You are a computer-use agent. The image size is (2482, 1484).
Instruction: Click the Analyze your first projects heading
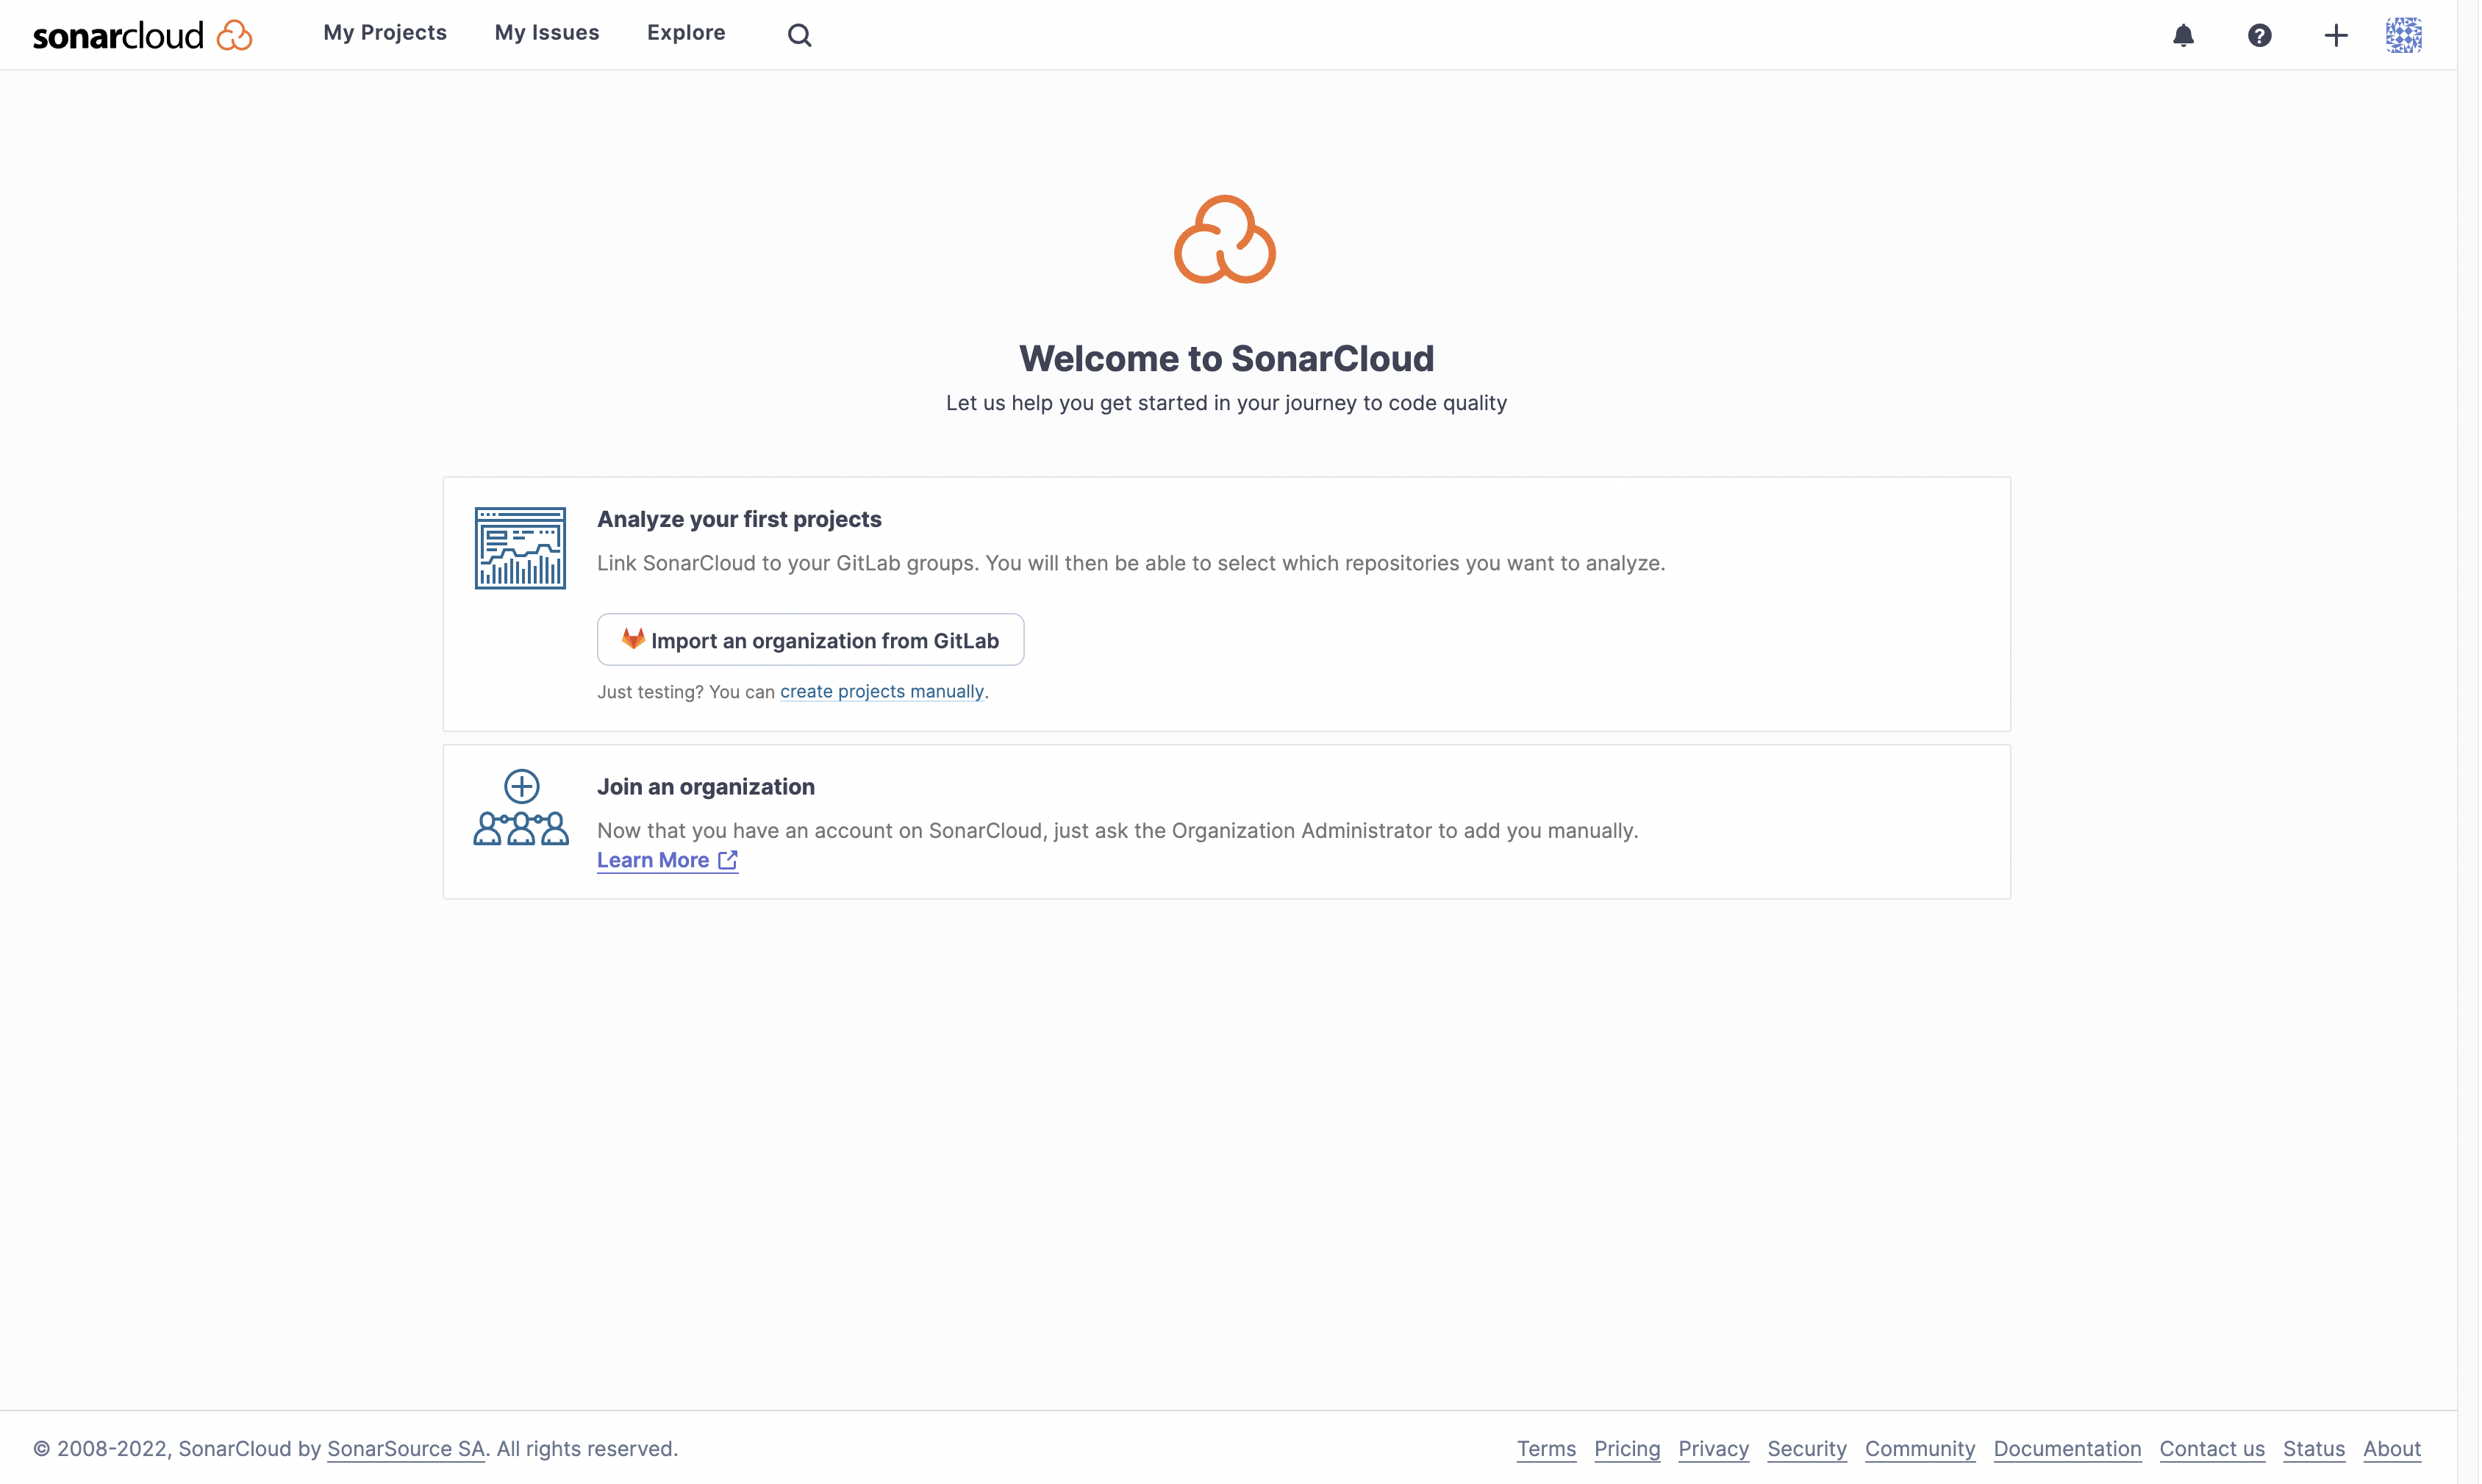pyautogui.click(x=739, y=519)
